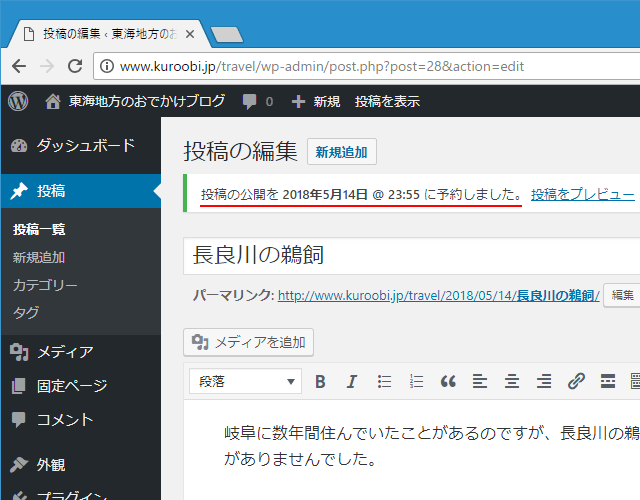The width and height of the screenshot is (640, 500).
Task: Open the 段落 format dropdown
Action: click(x=245, y=381)
